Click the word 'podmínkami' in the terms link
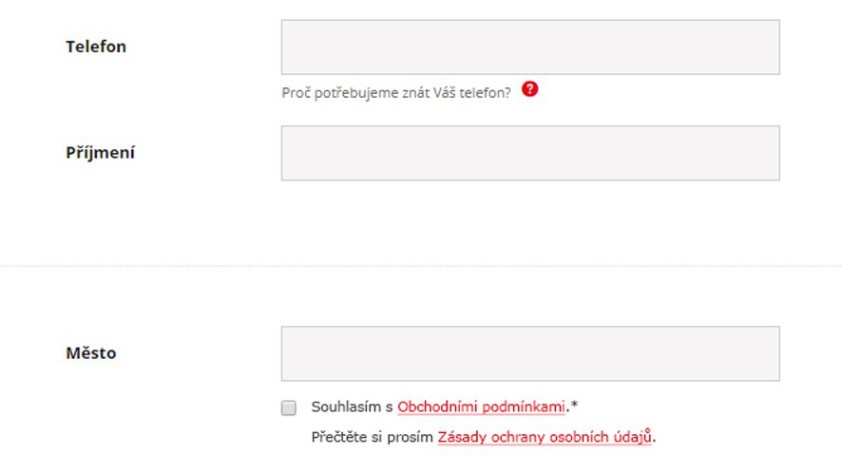 coord(524,407)
